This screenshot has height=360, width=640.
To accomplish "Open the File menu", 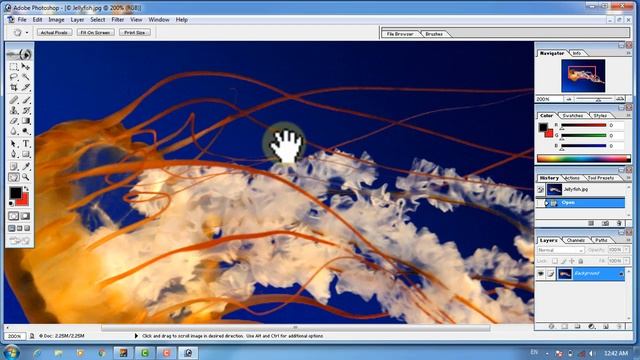I will [22, 20].
